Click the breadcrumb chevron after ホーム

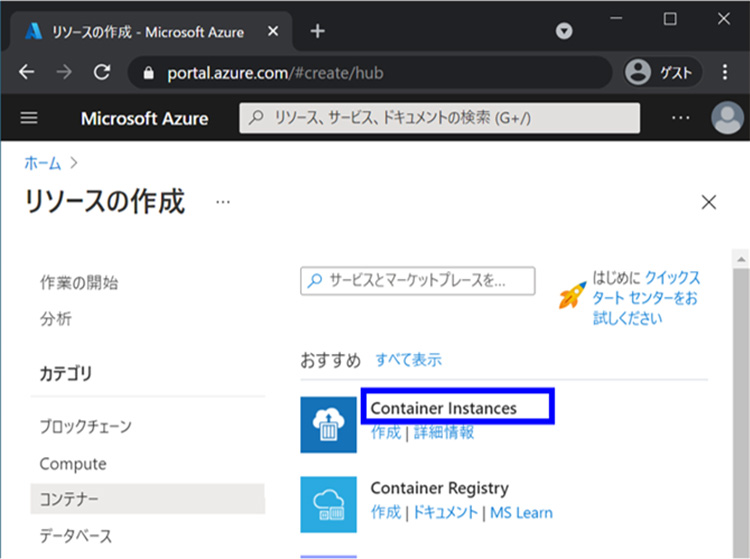point(74,163)
